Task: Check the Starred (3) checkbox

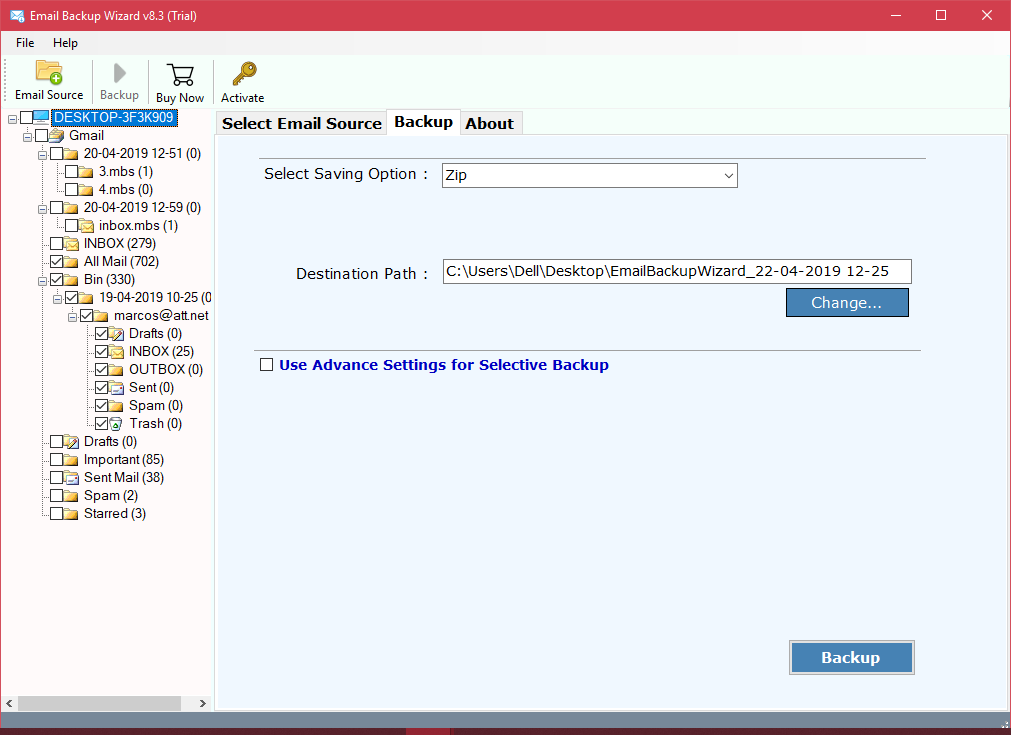Action: tap(57, 514)
